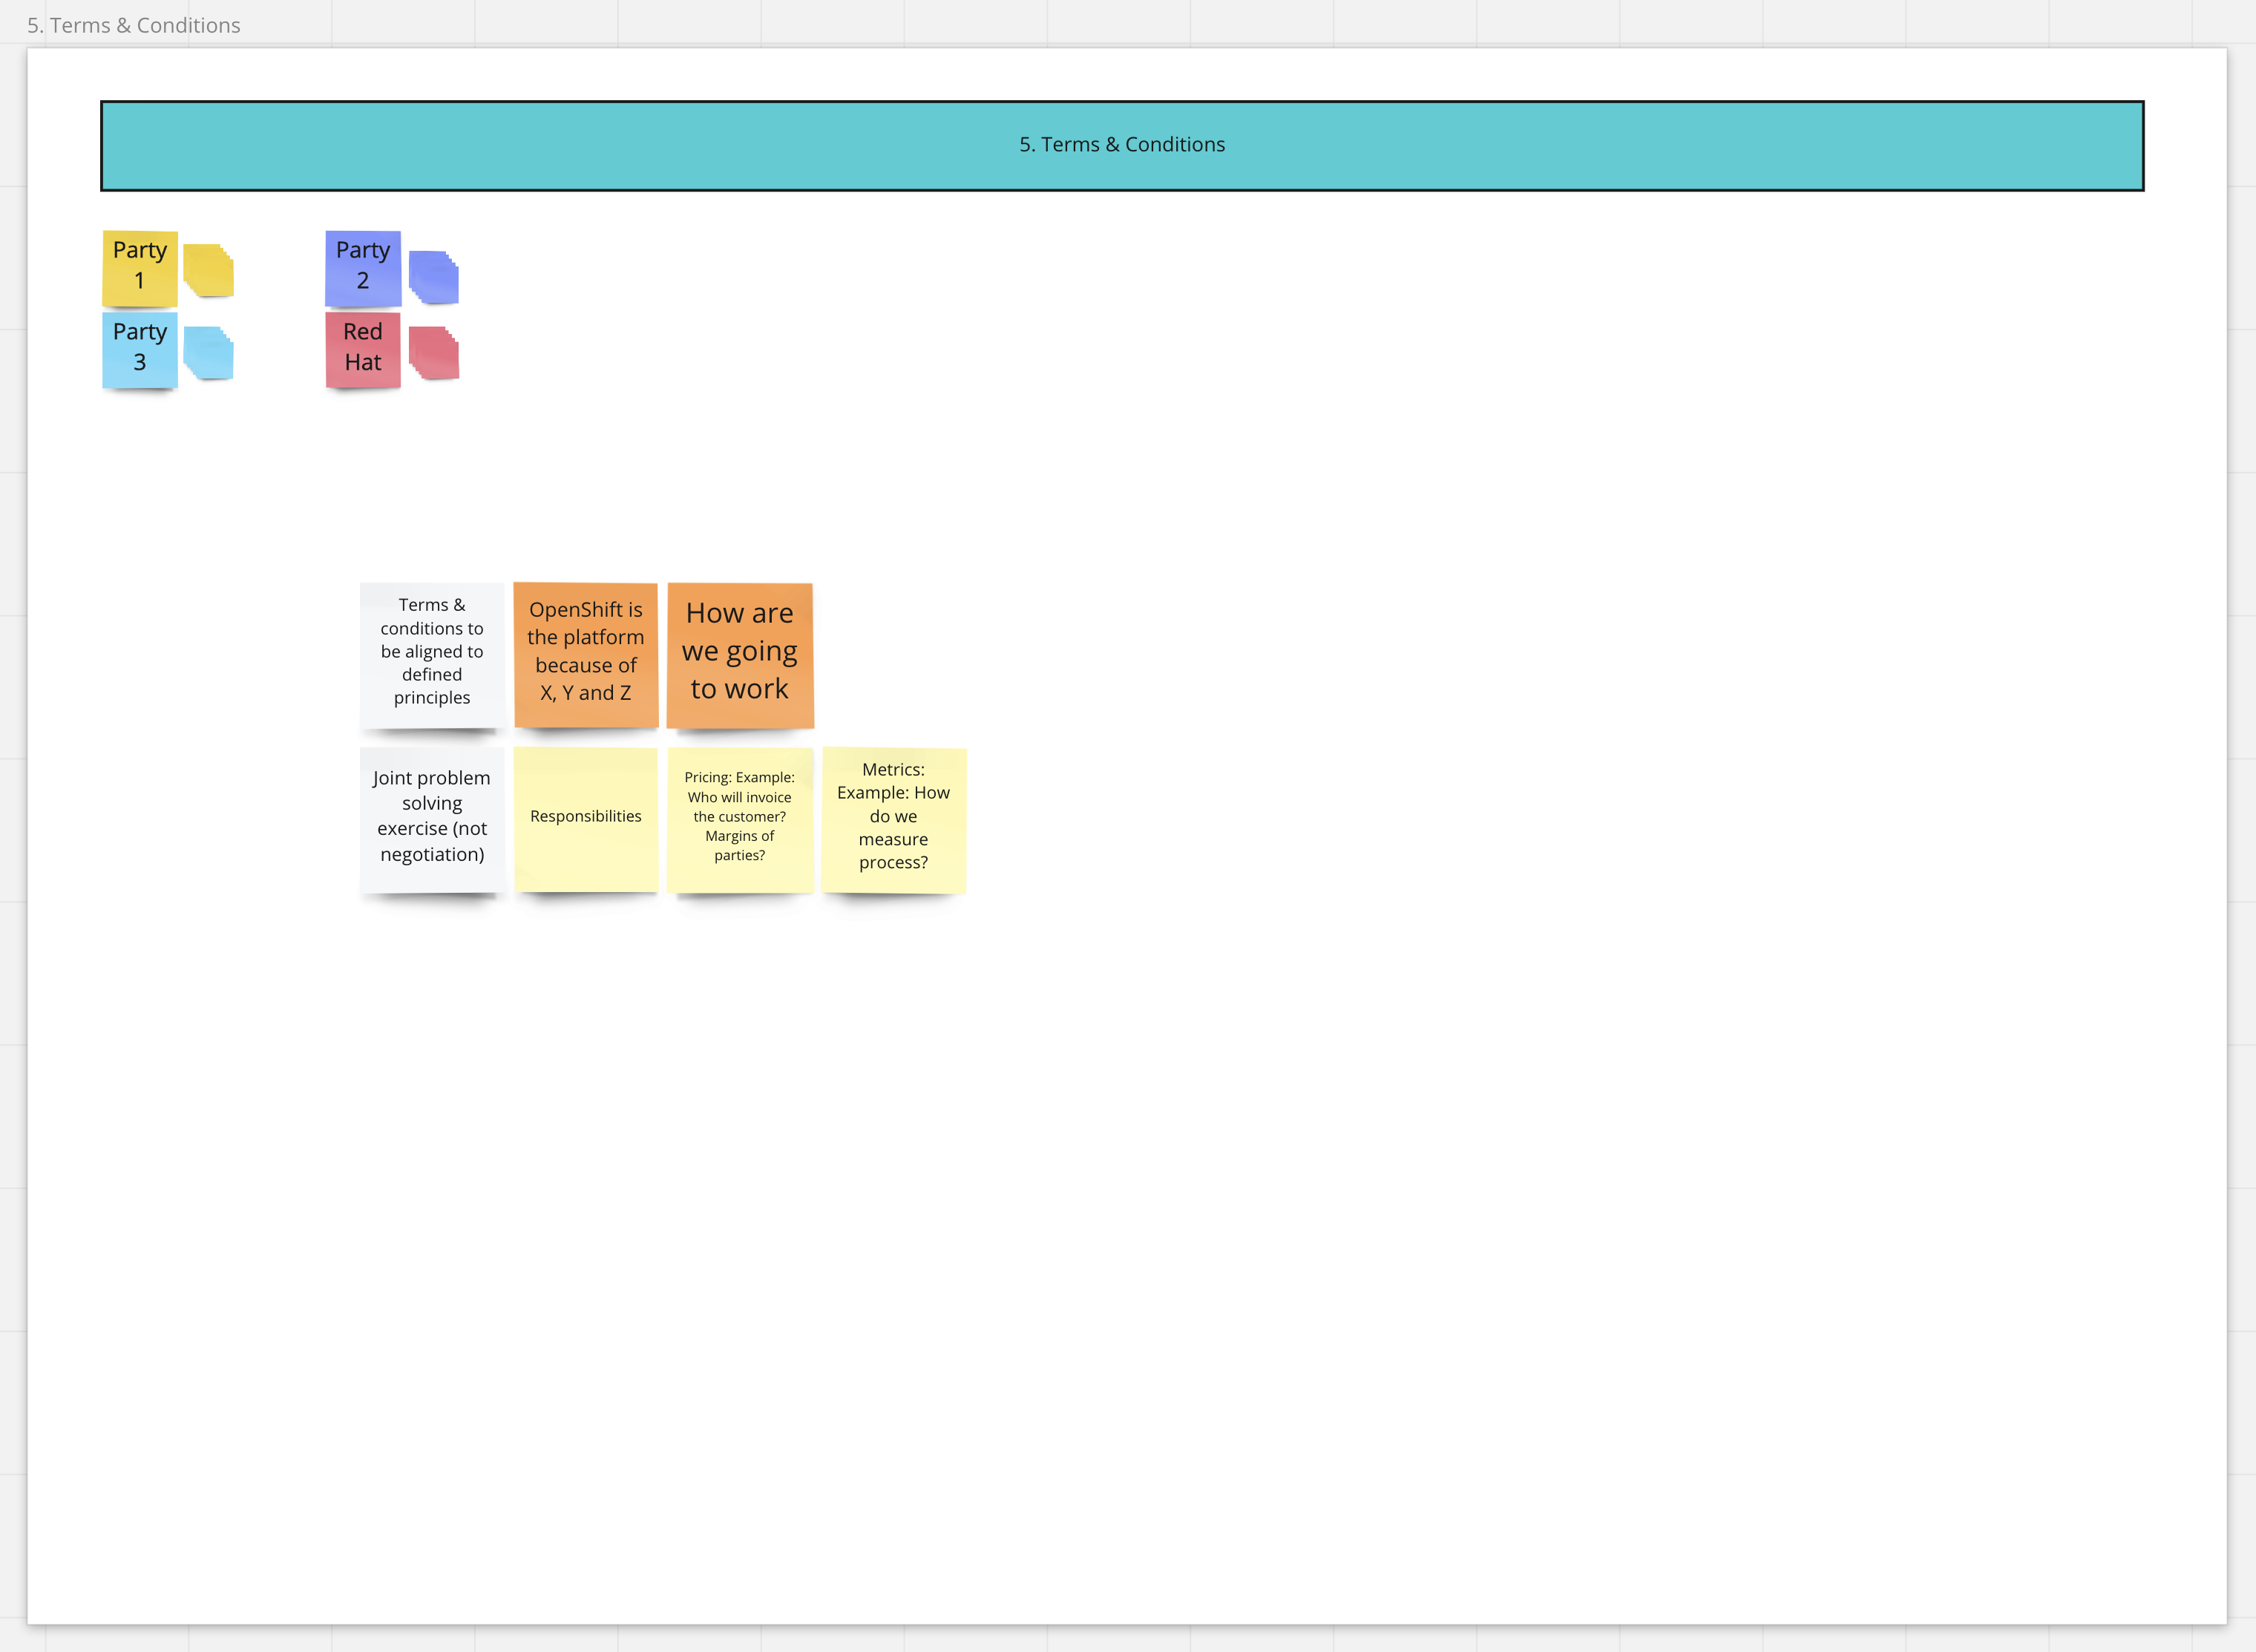Click the purple sticky note stack
2256x1652 pixels.
[434, 277]
